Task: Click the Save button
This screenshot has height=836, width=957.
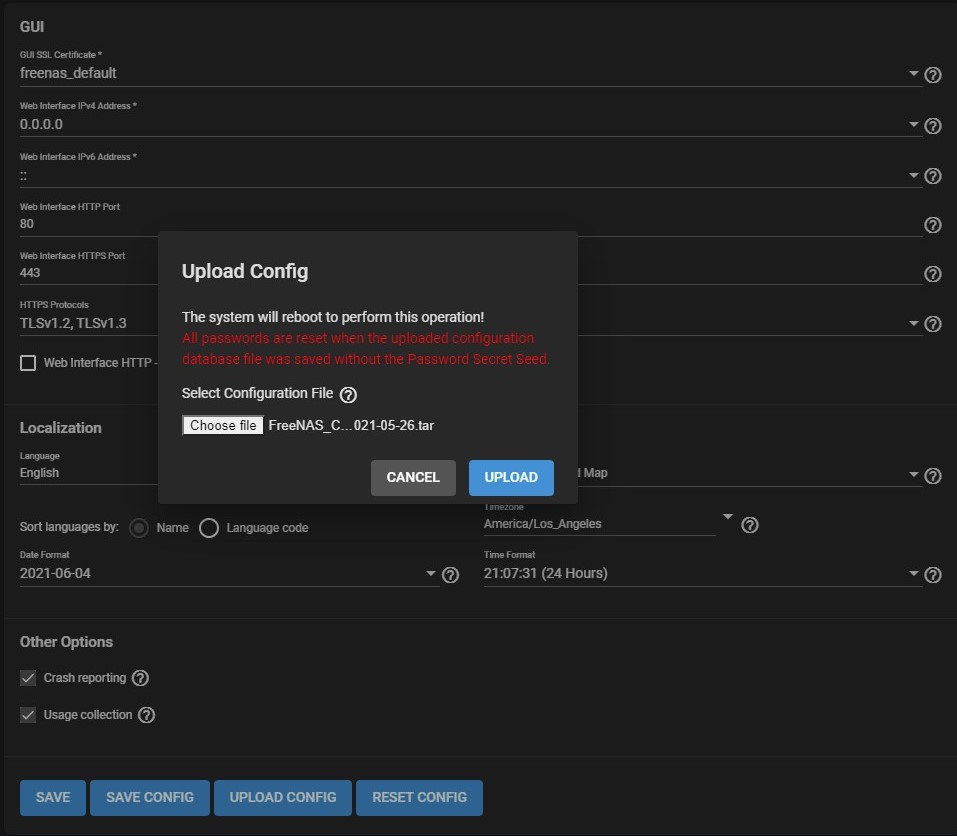Action: click(53, 798)
